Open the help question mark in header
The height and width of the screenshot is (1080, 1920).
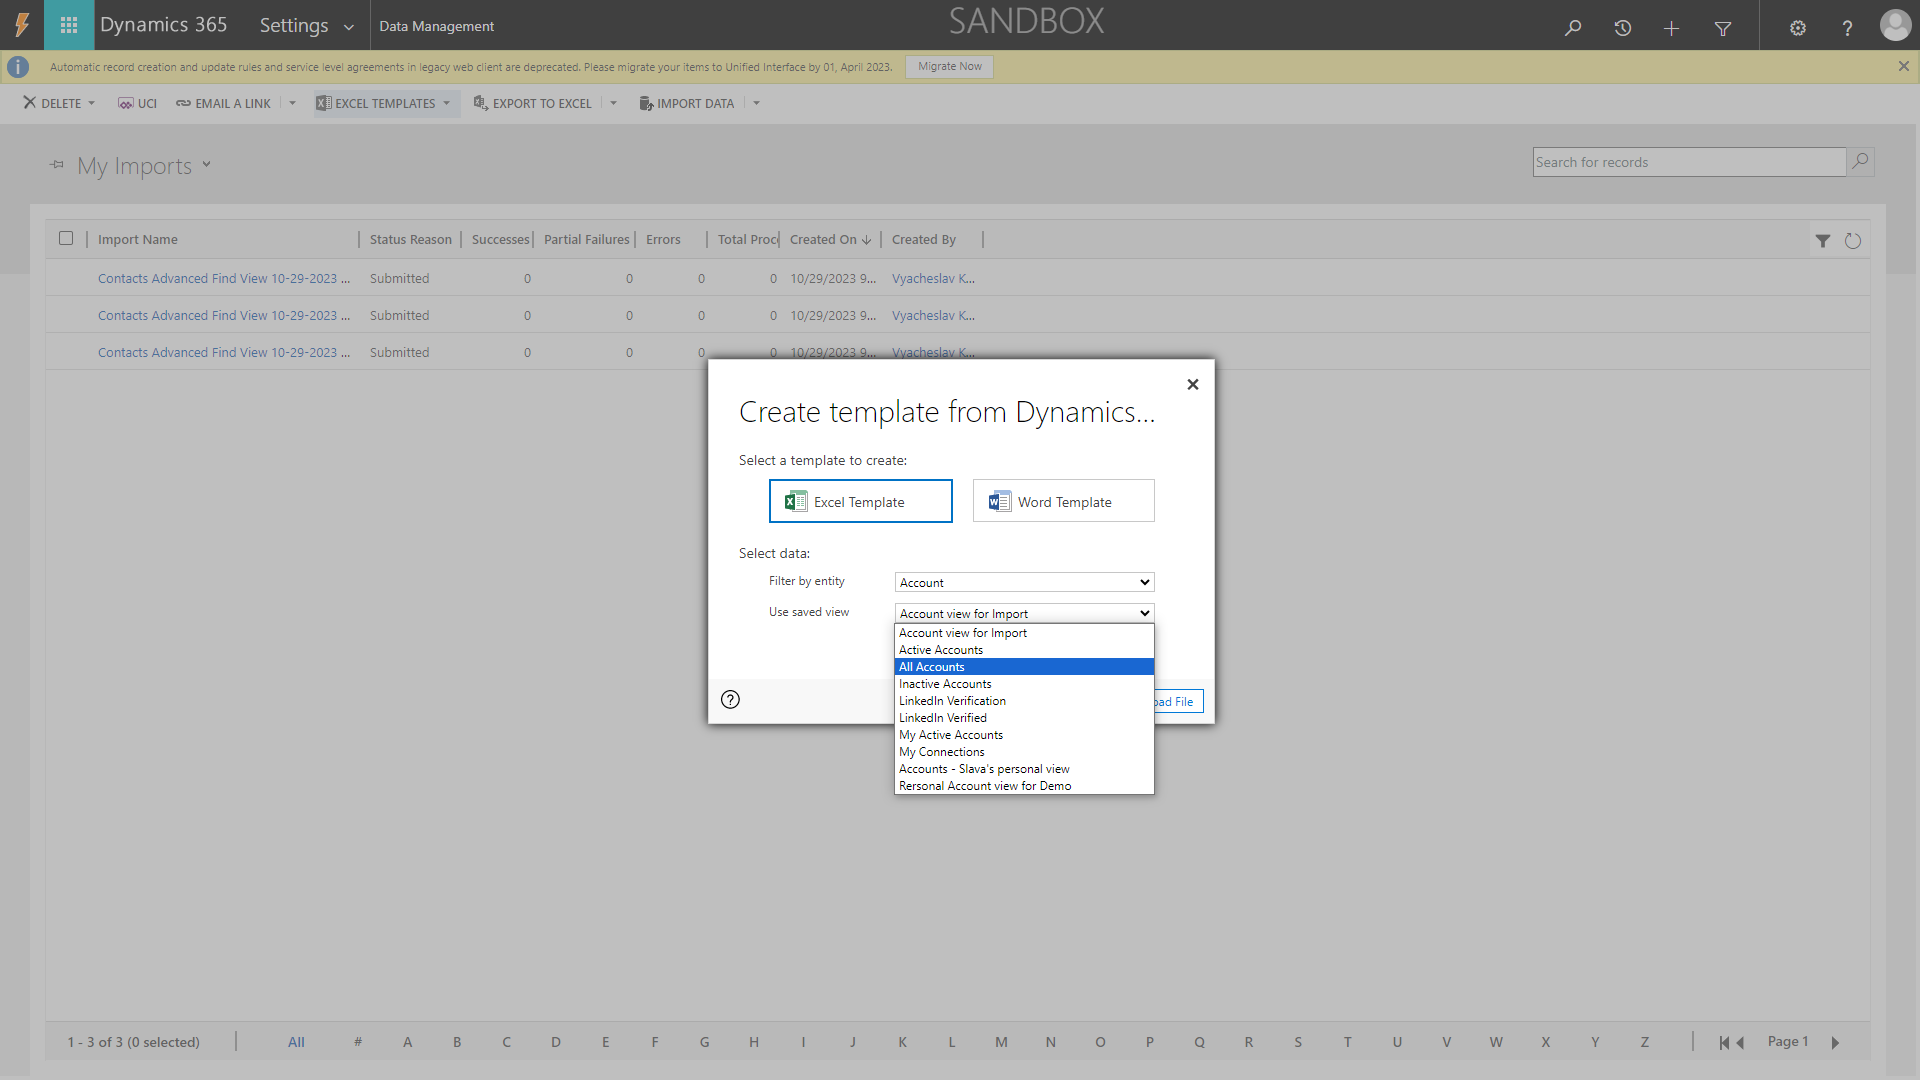(1847, 28)
